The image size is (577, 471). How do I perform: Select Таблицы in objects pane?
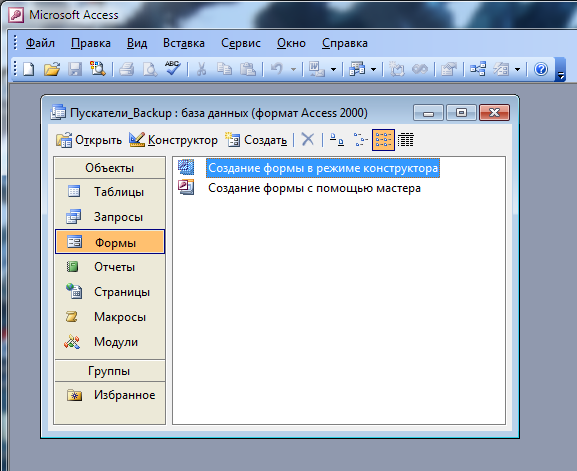pyautogui.click(x=110, y=192)
